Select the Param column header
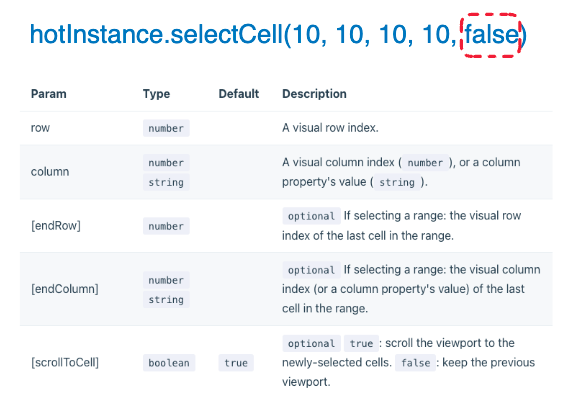The width and height of the screenshot is (562, 407). point(49,94)
